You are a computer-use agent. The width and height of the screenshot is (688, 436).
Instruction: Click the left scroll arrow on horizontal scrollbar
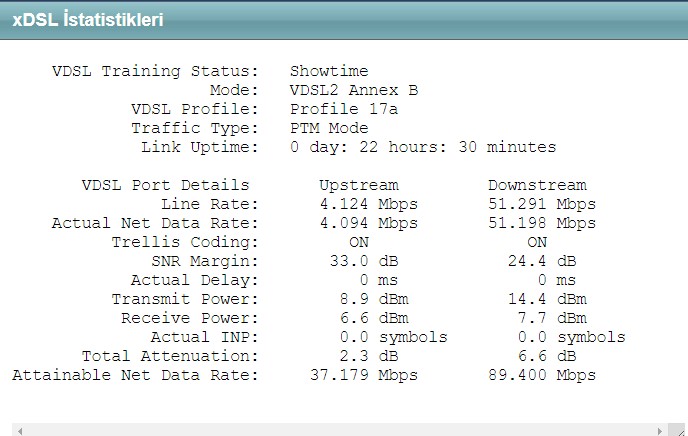click(20, 431)
